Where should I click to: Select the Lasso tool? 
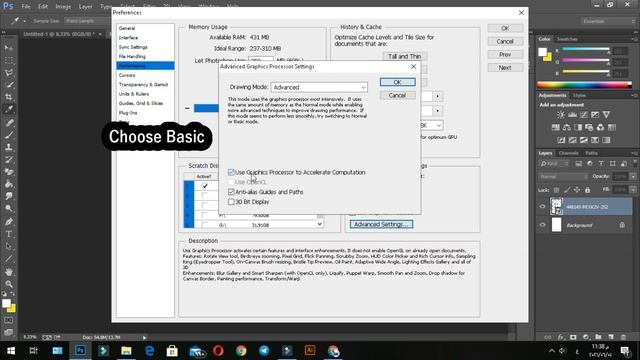point(9,73)
